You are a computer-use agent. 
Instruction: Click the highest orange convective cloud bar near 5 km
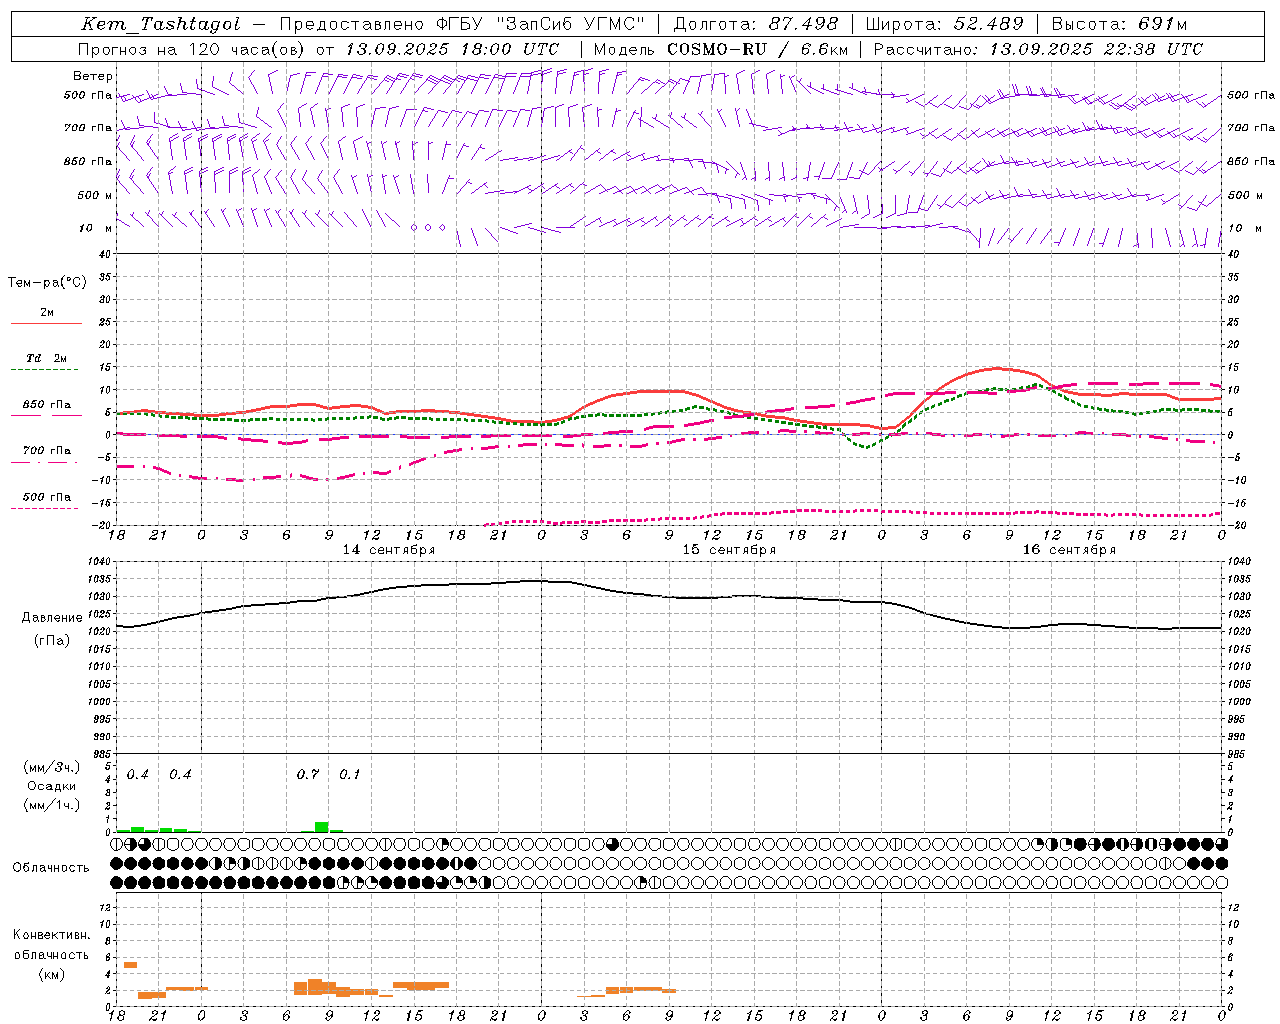tap(130, 965)
